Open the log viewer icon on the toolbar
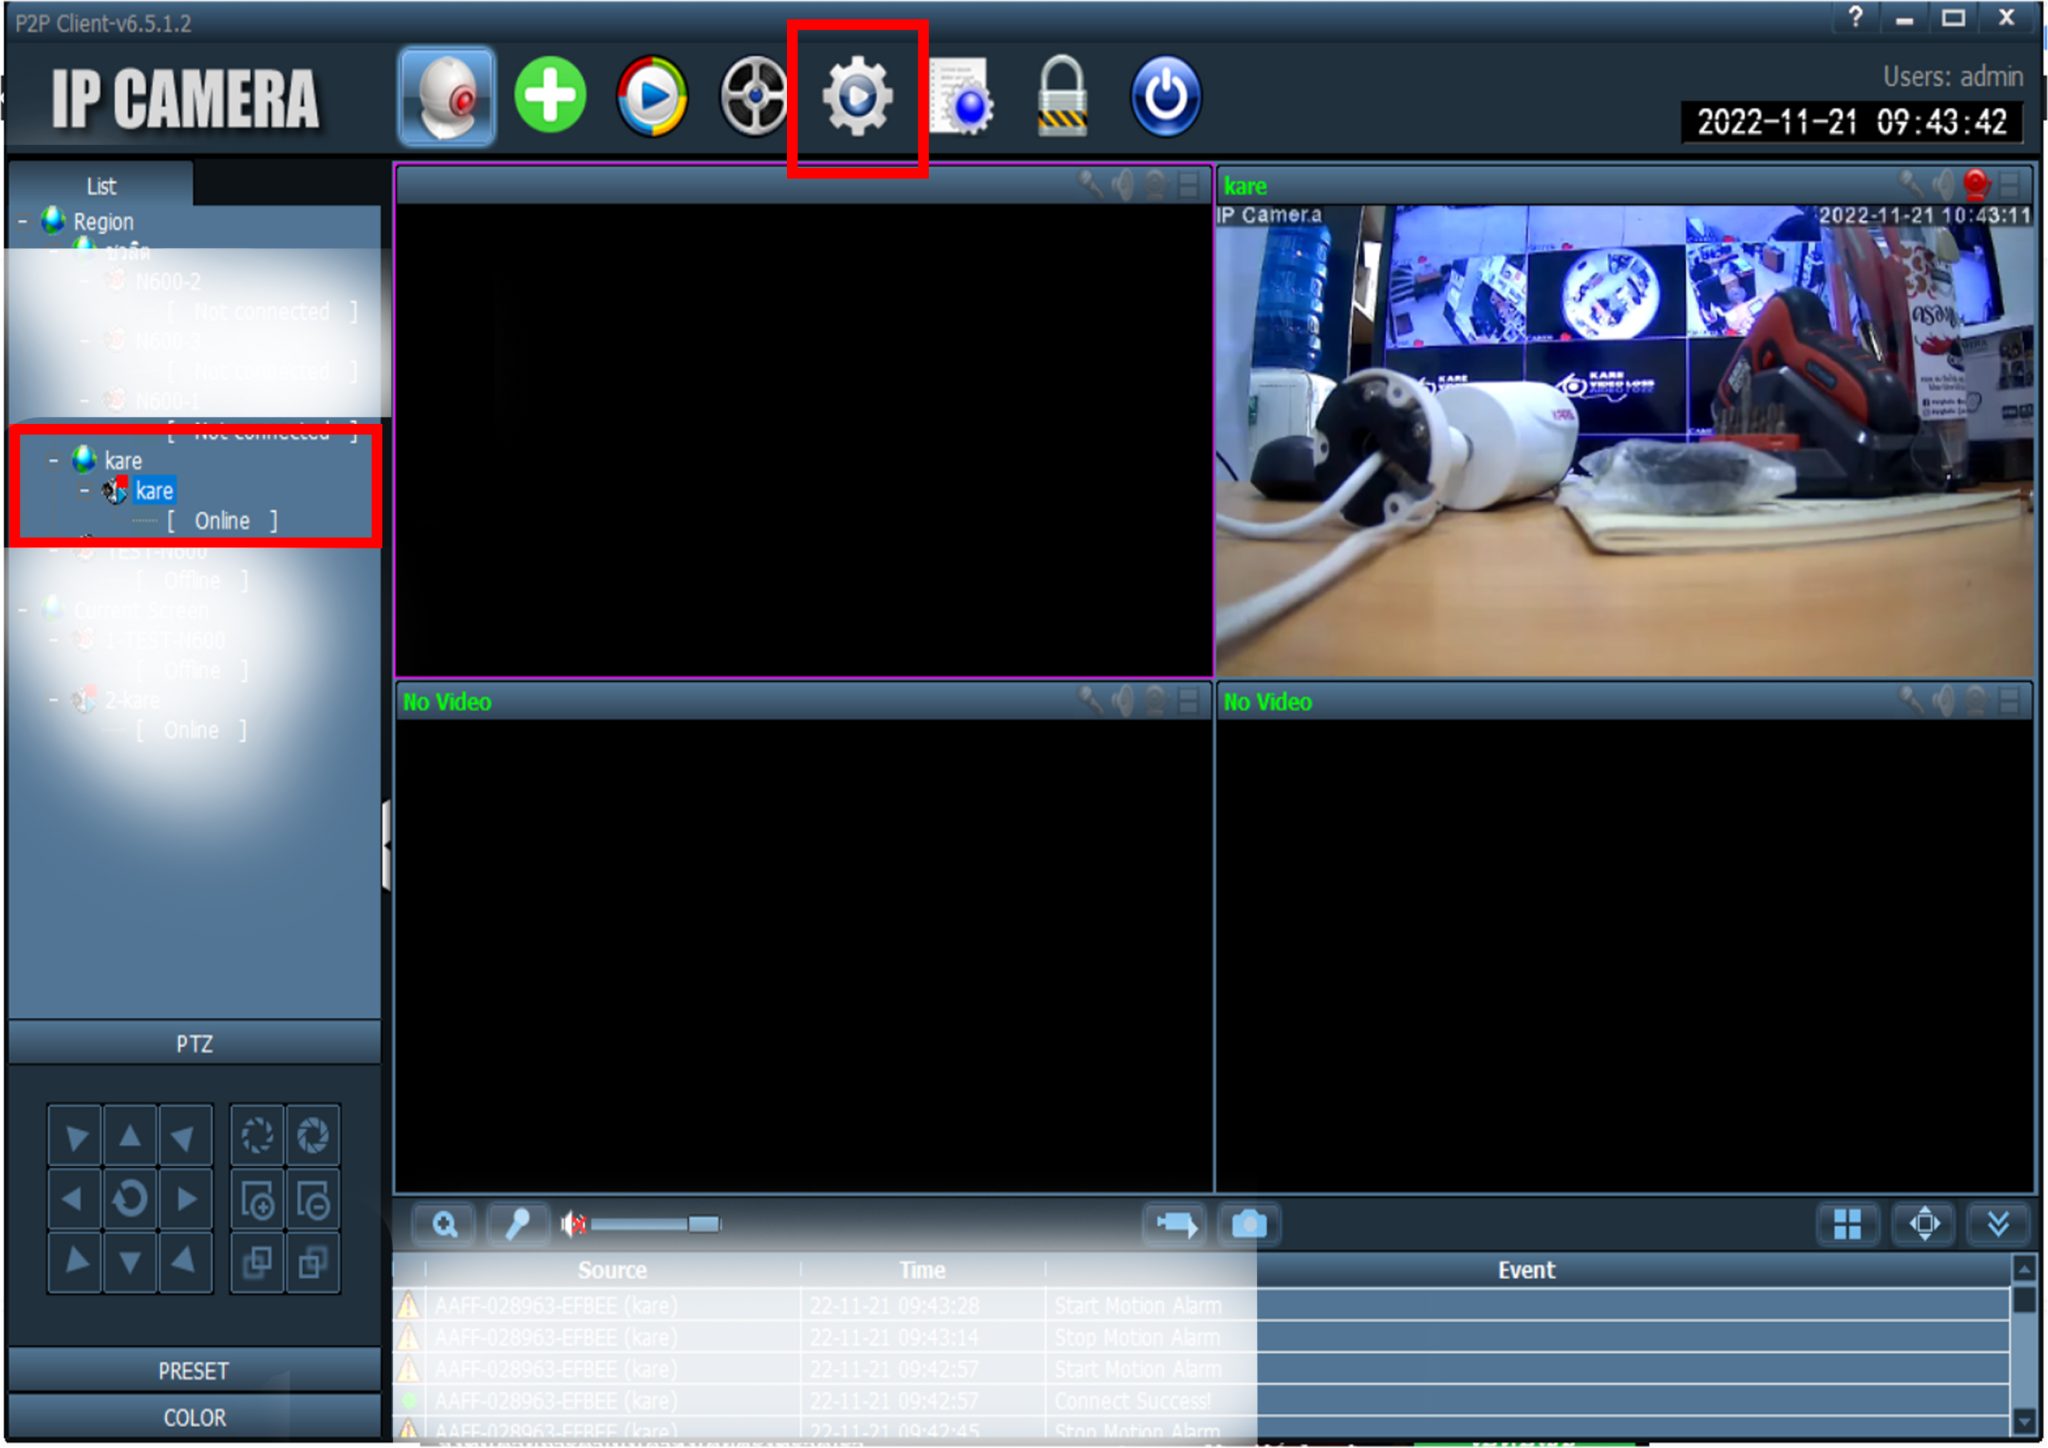2048x1448 pixels. click(x=962, y=95)
